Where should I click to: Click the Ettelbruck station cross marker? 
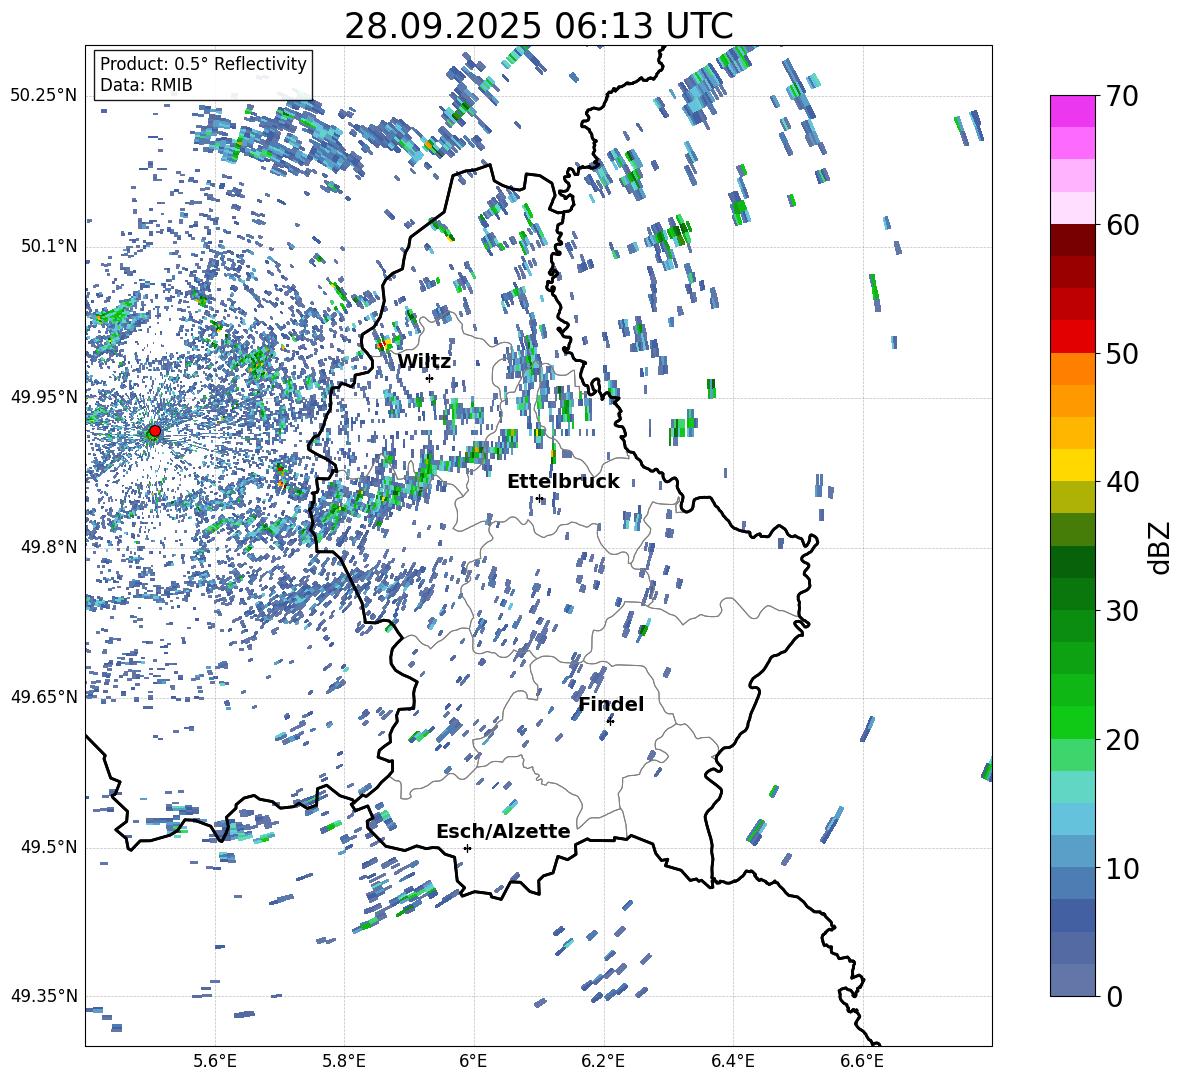click(539, 498)
